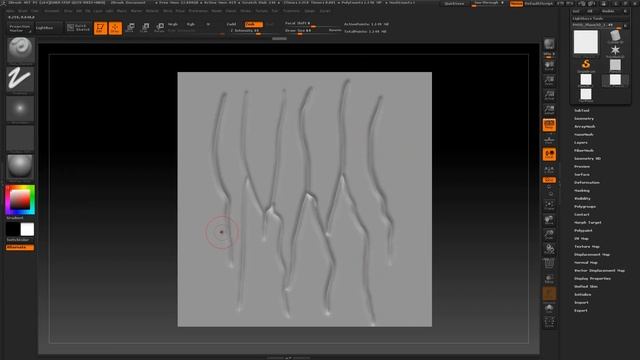Click the Projection Master button

[x=20, y=28]
